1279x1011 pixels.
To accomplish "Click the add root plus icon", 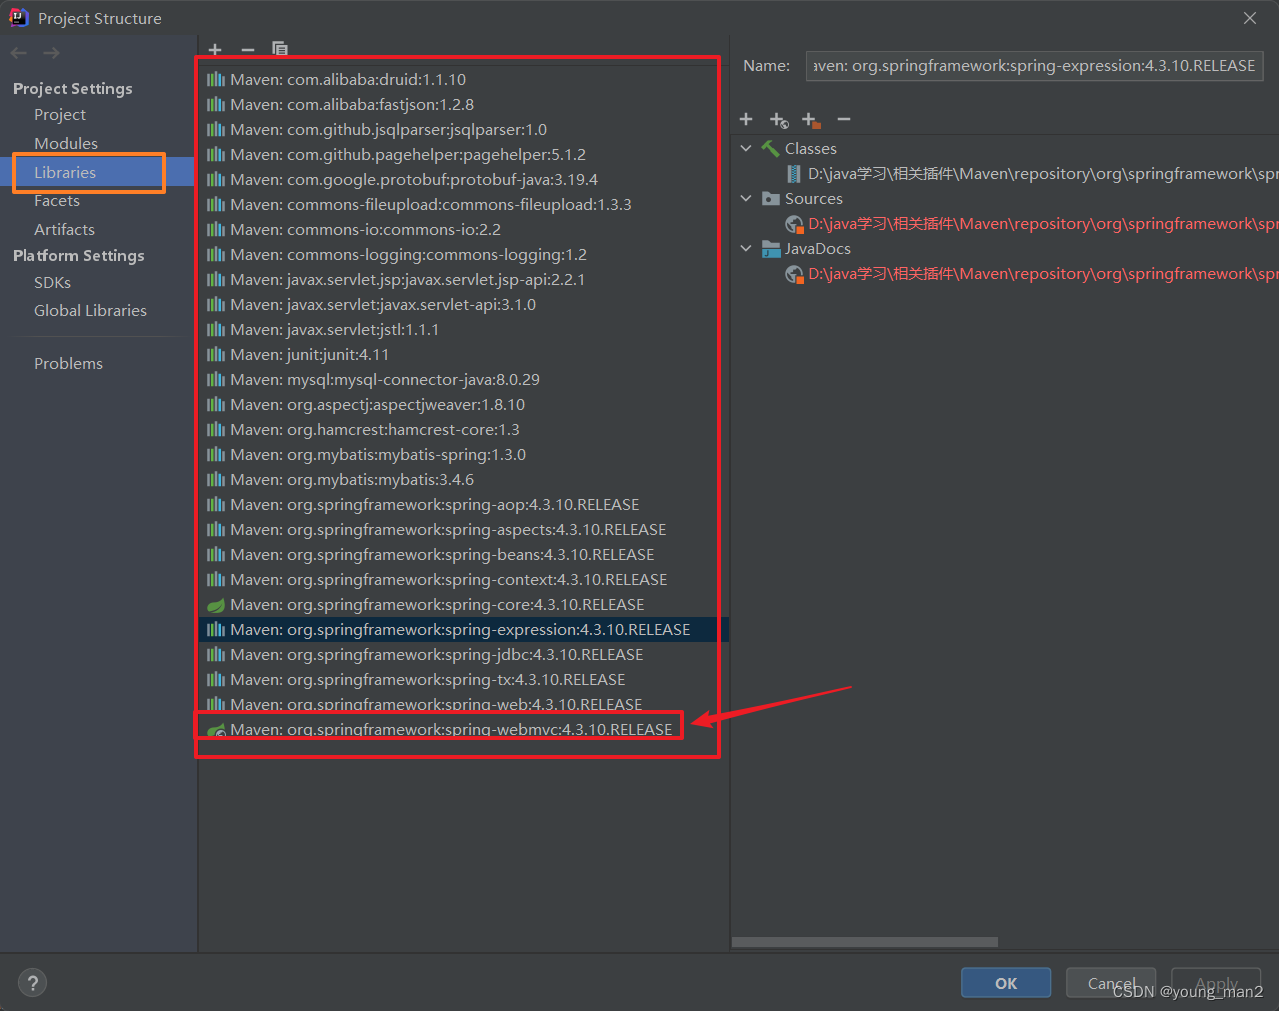I will point(746,120).
